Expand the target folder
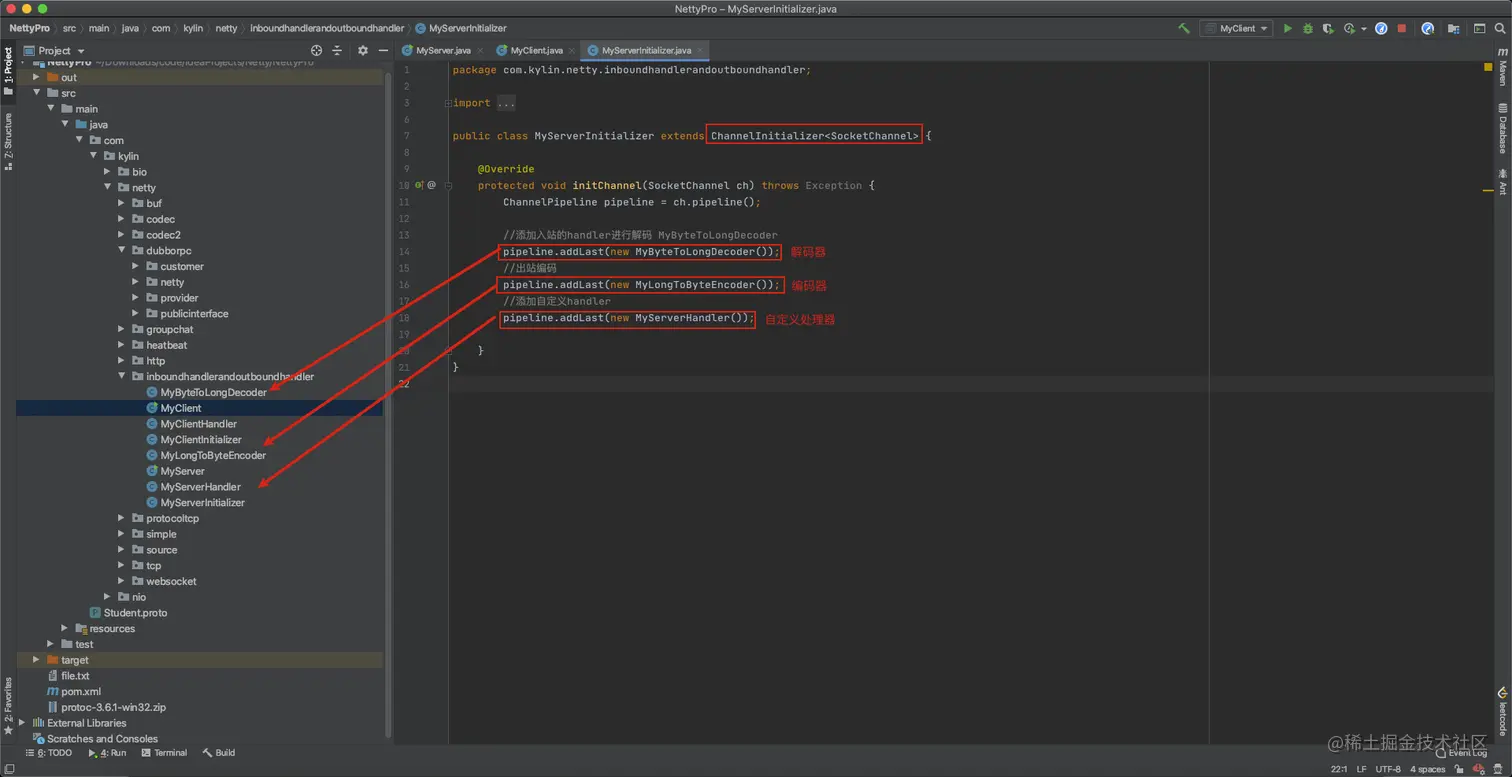The height and width of the screenshot is (777, 1512). click(x=36, y=660)
